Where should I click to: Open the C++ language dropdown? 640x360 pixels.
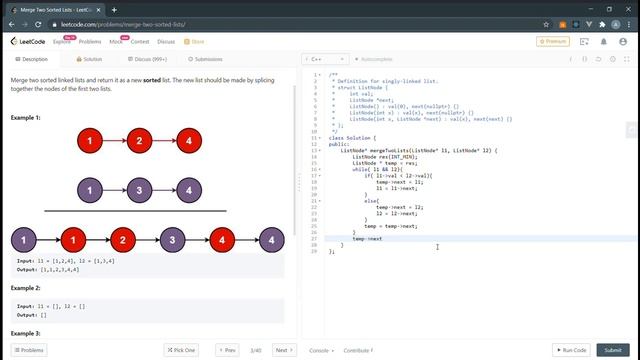tap(325, 59)
